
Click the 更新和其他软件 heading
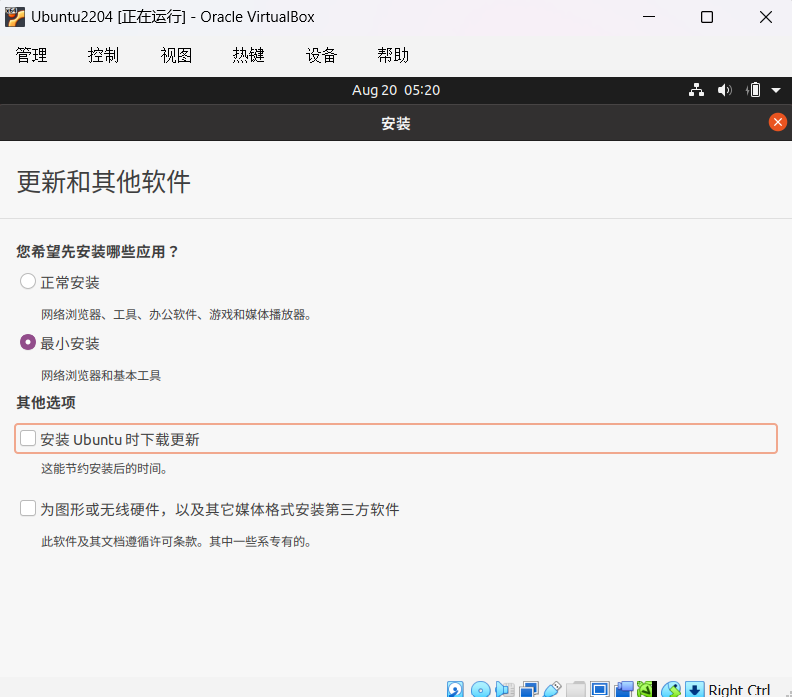pos(104,182)
